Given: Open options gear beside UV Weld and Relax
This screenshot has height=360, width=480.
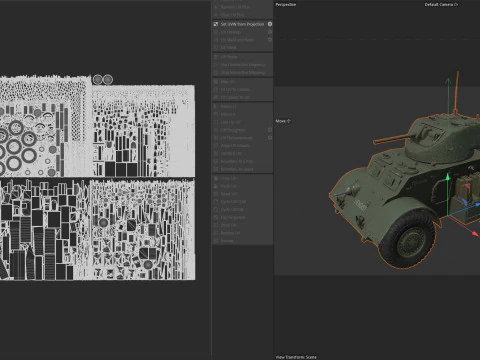Looking at the screenshot, I should point(270,40).
